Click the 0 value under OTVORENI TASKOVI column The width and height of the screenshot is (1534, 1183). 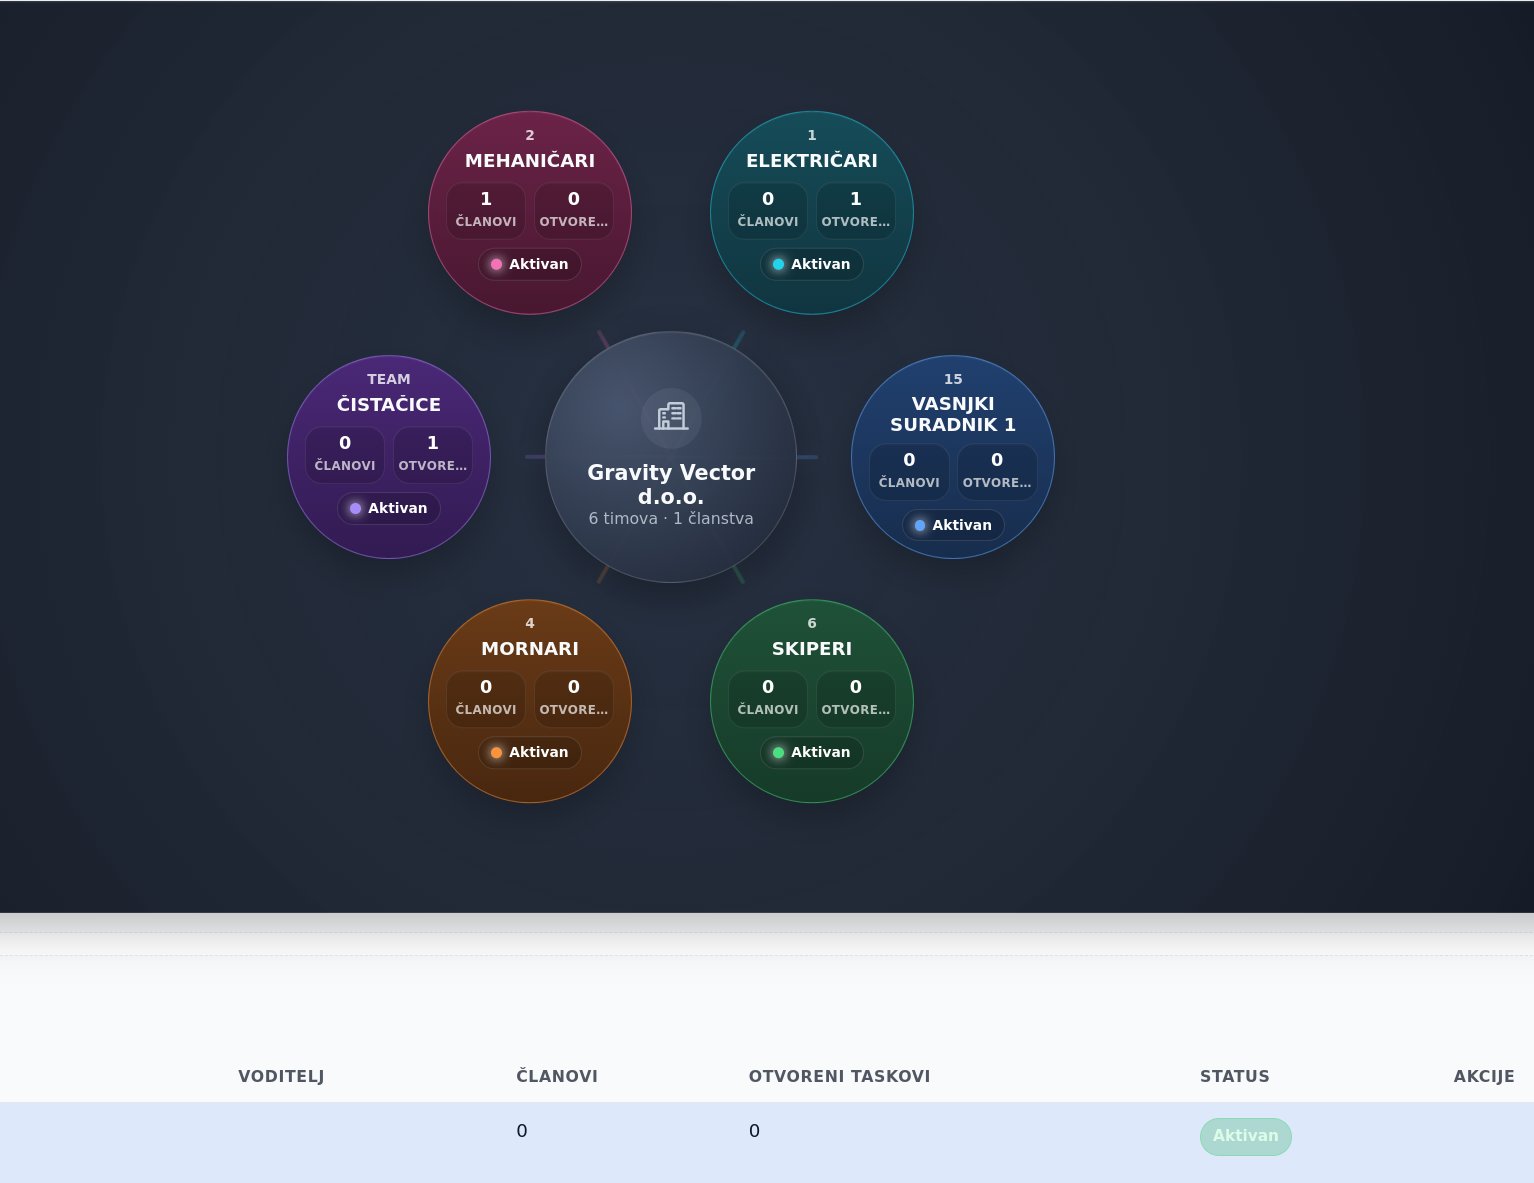tap(754, 1131)
